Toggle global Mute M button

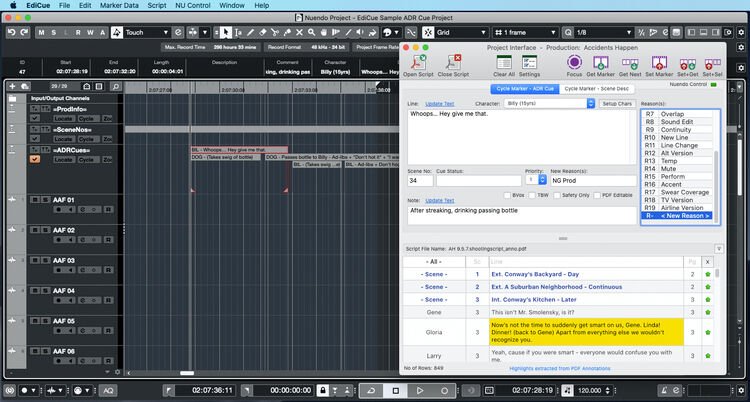(x=42, y=33)
